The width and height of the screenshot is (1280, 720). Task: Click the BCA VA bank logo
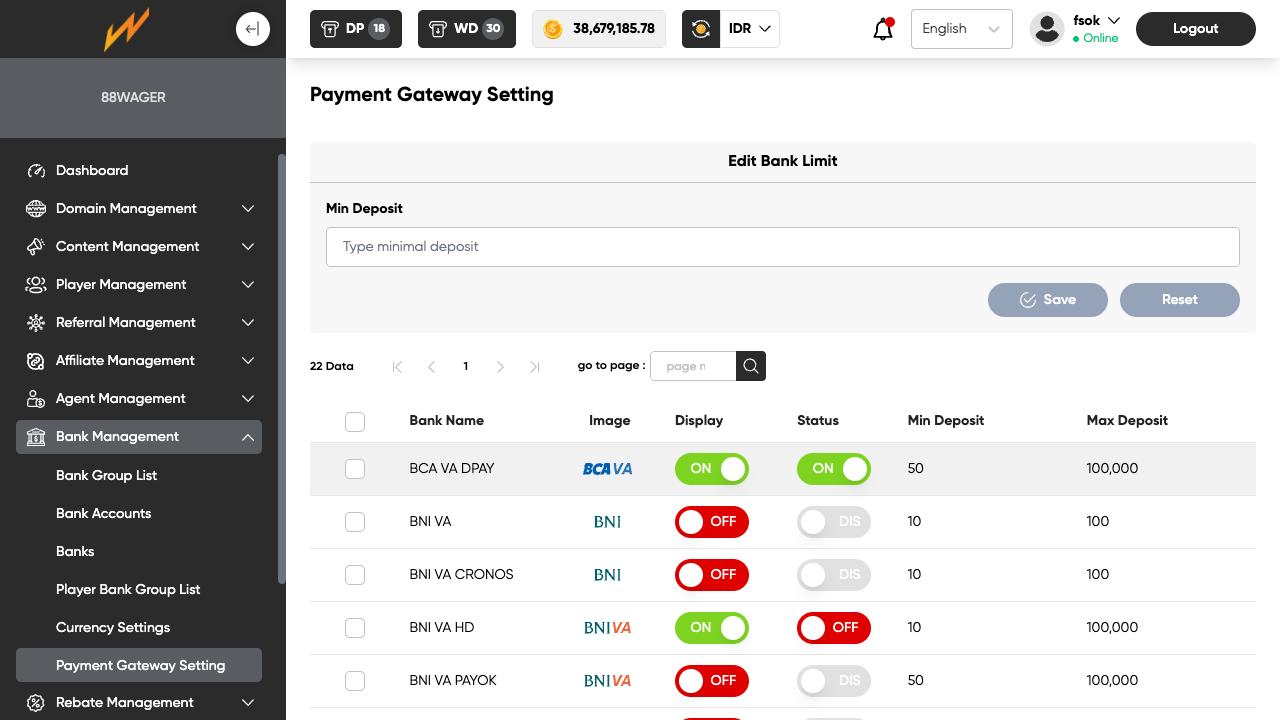coord(607,469)
